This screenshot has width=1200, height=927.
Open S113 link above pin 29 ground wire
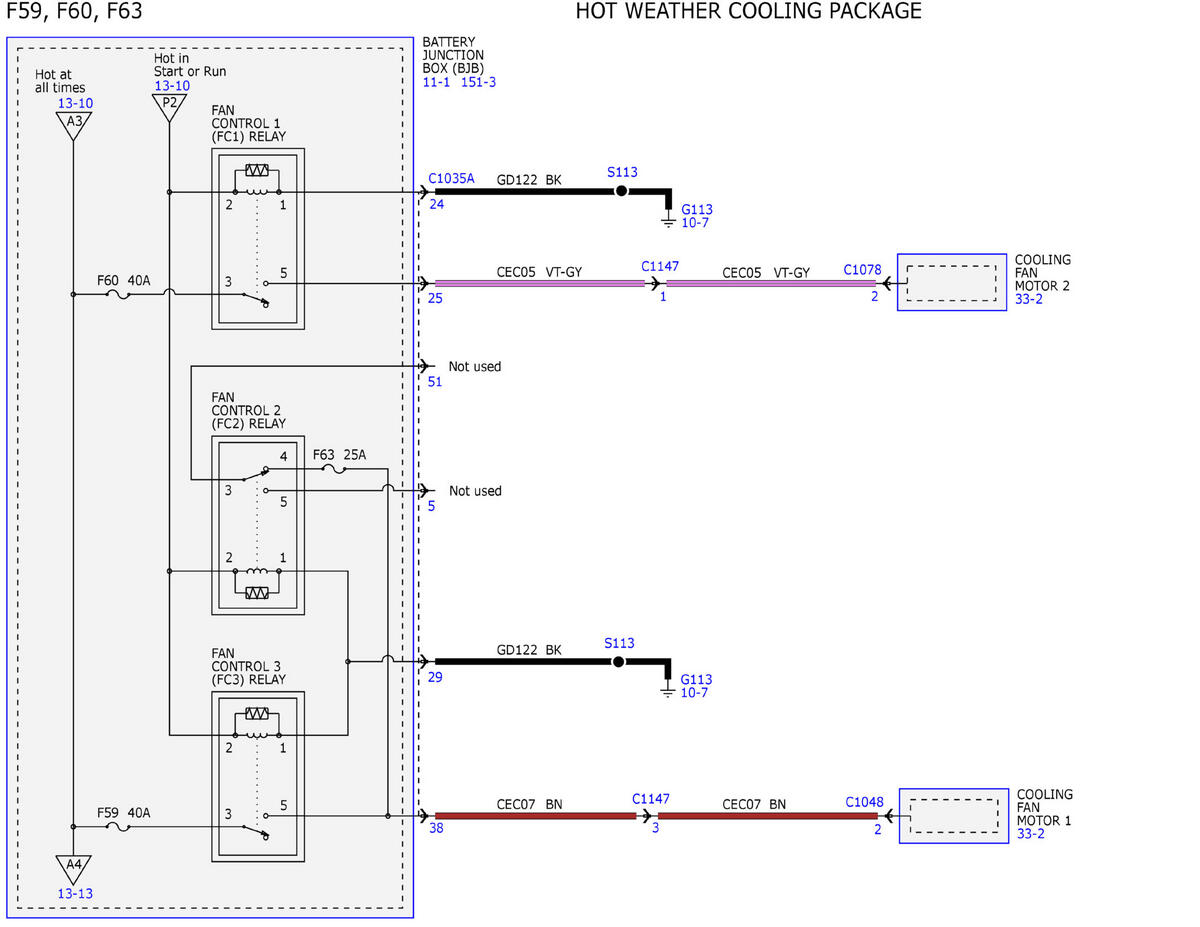point(619,643)
